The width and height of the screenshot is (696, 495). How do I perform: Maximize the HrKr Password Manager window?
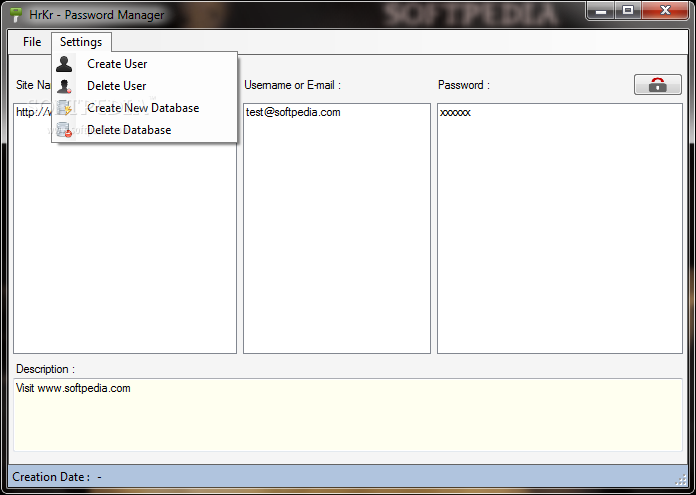click(628, 11)
